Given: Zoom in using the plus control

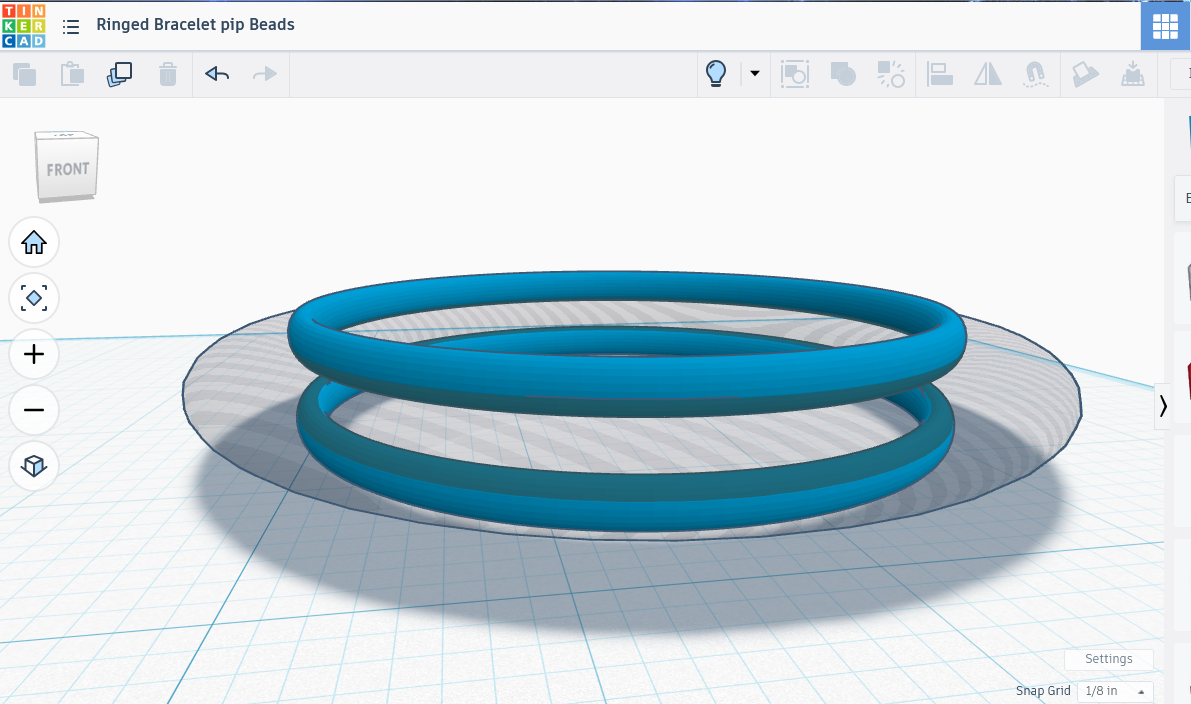Looking at the screenshot, I should click(34, 354).
